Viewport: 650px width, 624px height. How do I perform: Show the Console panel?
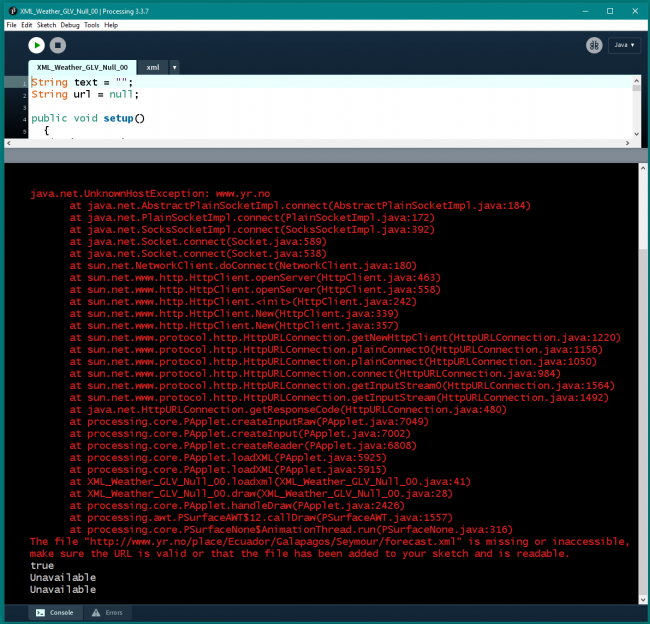[x=55, y=612]
